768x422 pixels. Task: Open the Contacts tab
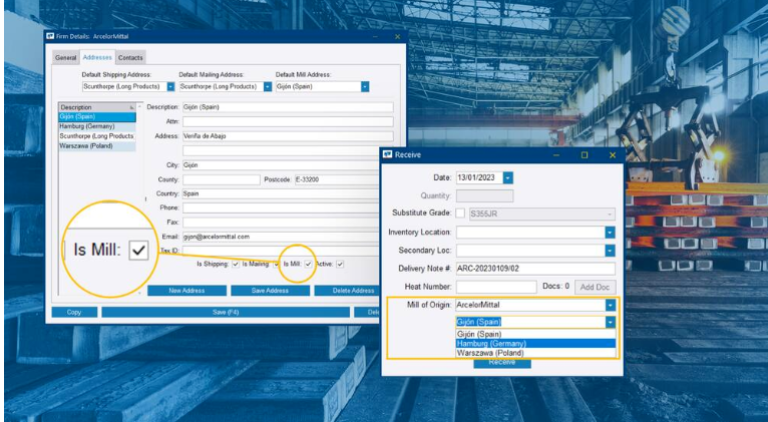click(130, 58)
